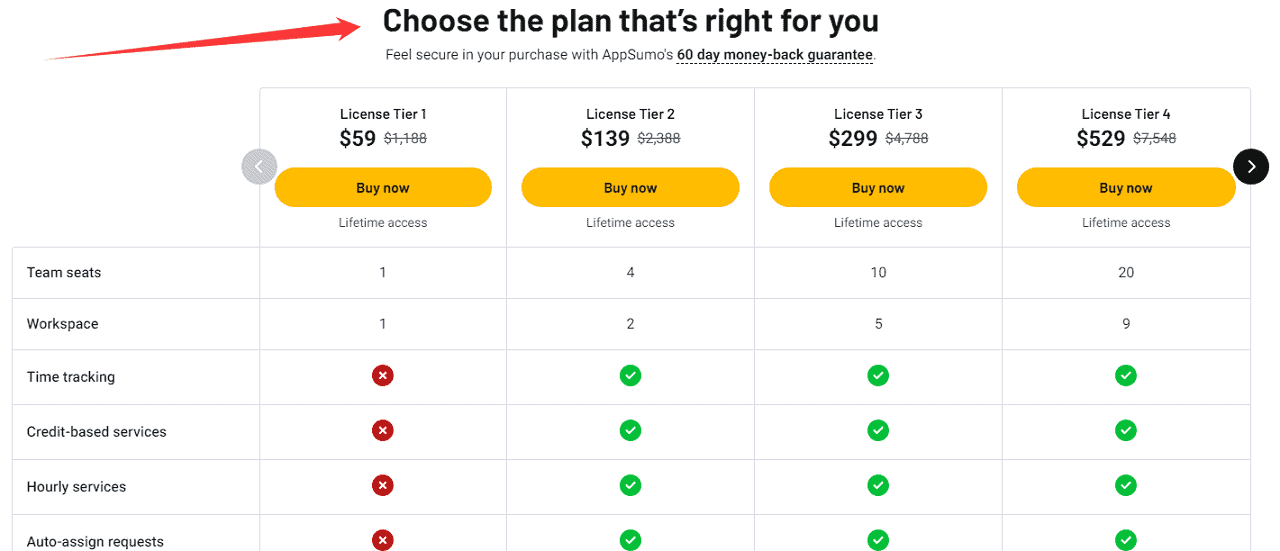Click the Tier 3 Auto-assign requests checkmark
This screenshot has width=1280, height=551.
878,541
